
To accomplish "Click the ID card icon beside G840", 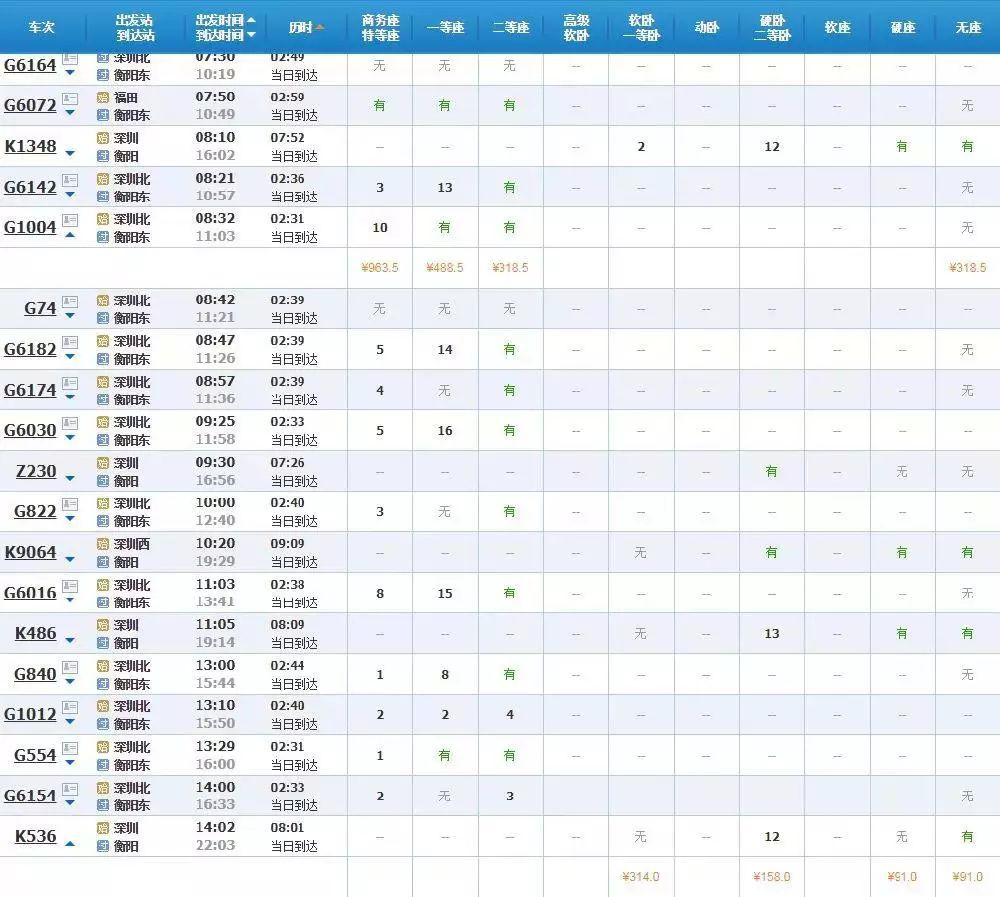I will (69, 668).
